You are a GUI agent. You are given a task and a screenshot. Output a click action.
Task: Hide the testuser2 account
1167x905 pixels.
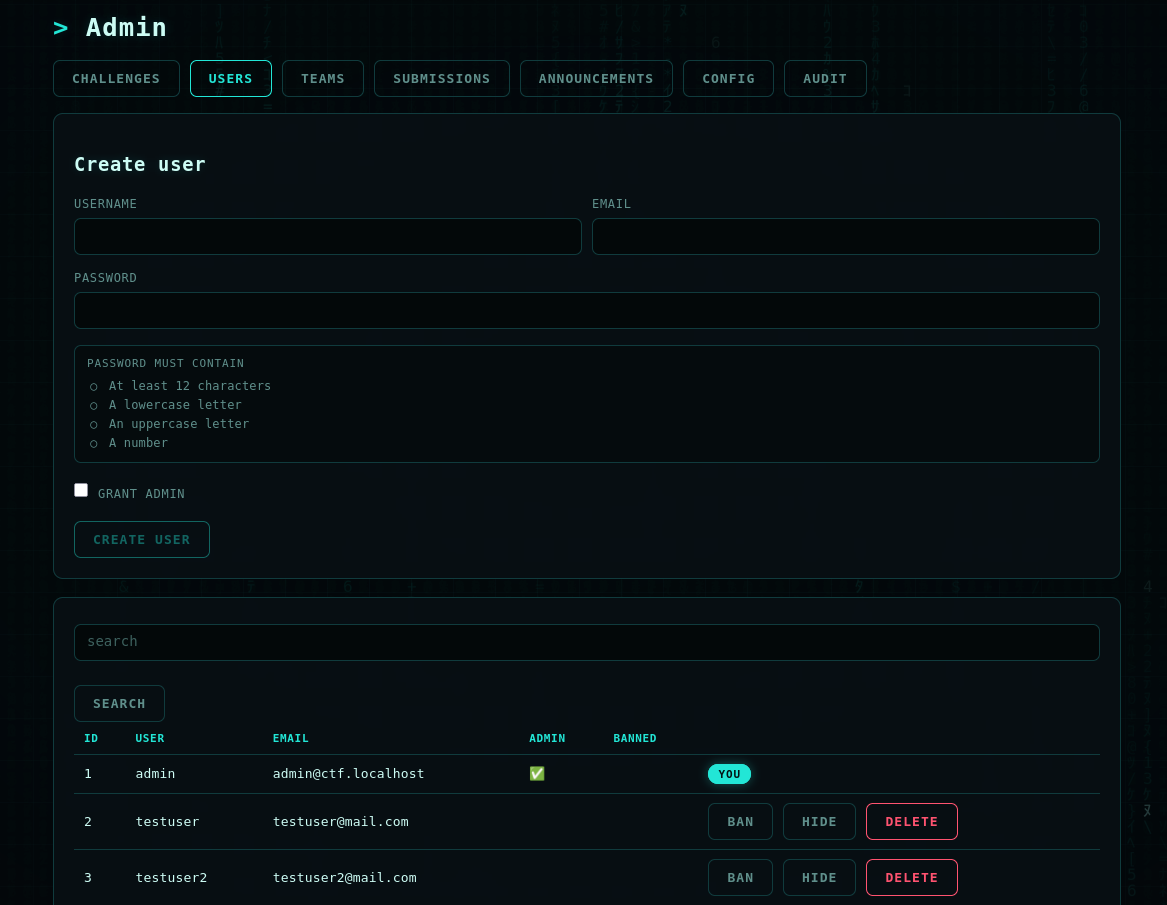pyautogui.click(x=819, y=877)
